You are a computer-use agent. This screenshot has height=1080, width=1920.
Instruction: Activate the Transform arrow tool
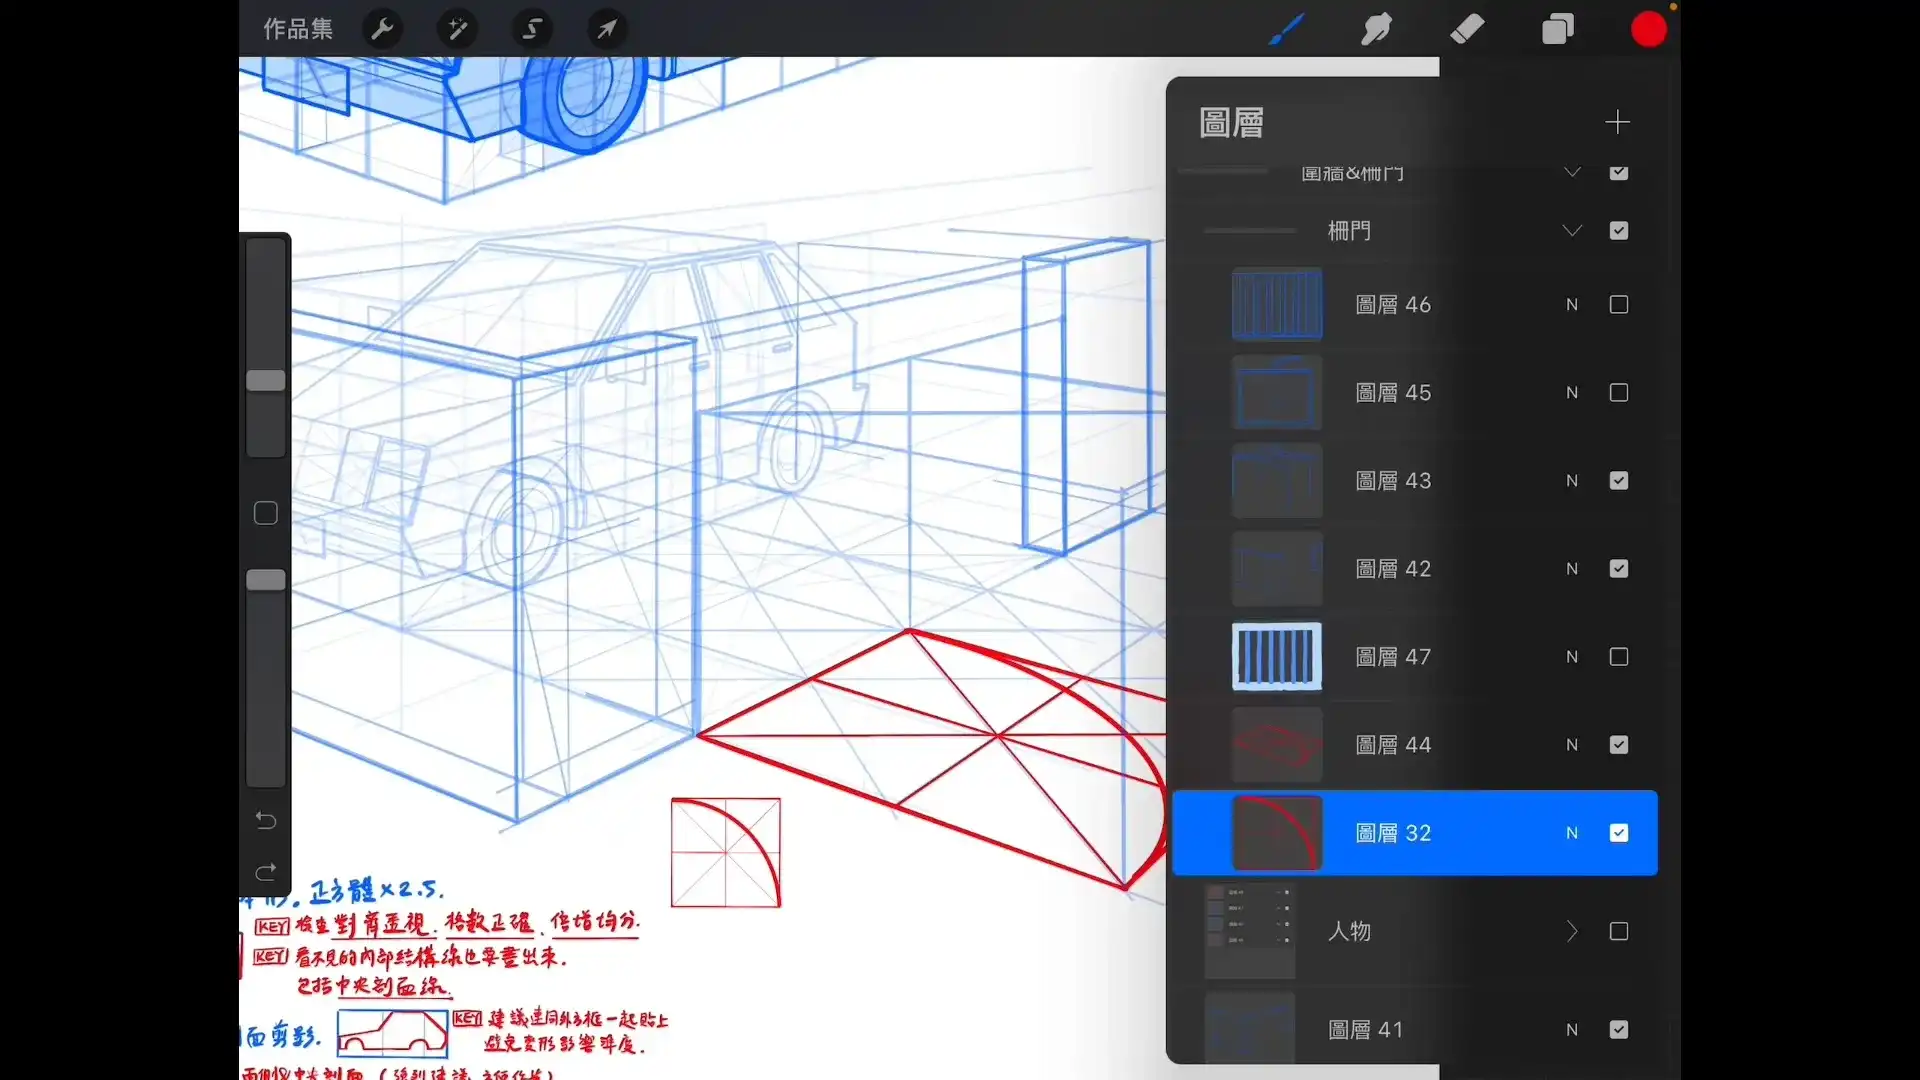pyautogui.click(x=606, y=28)
